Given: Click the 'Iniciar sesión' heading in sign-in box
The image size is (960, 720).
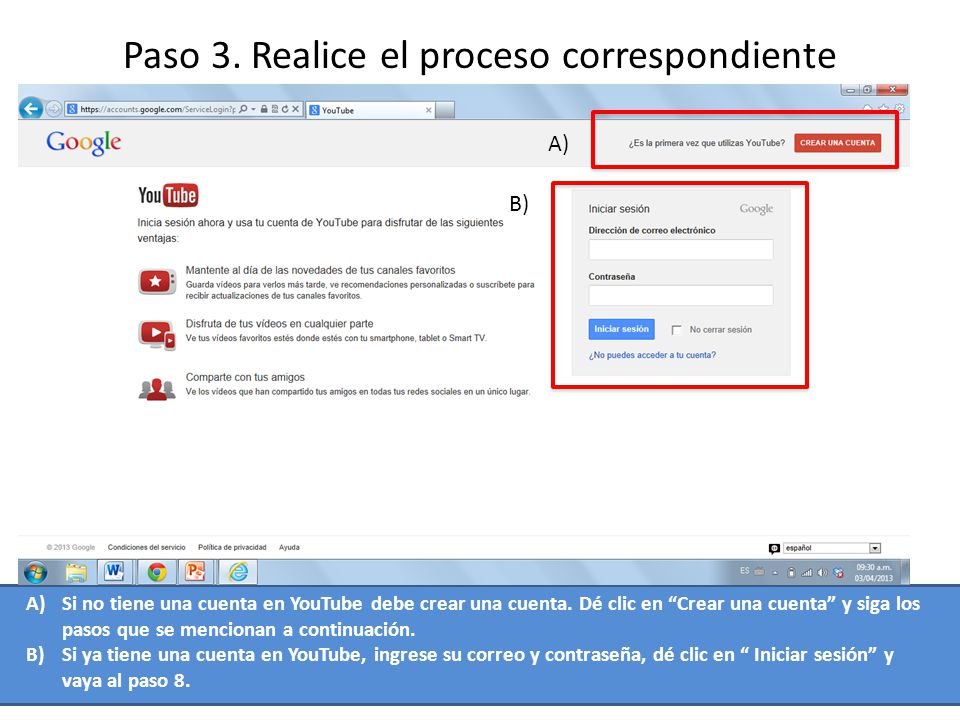Looking at the screenshot, I should click(619, 209).
